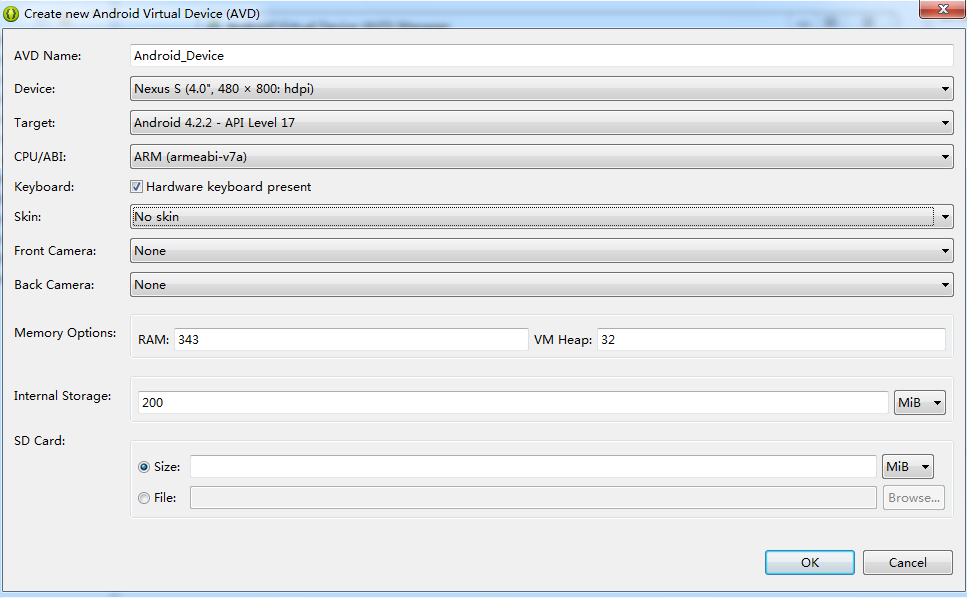
Task: Click the Memory Options: label
Action: pyautogui.click(x=65, y=333)
